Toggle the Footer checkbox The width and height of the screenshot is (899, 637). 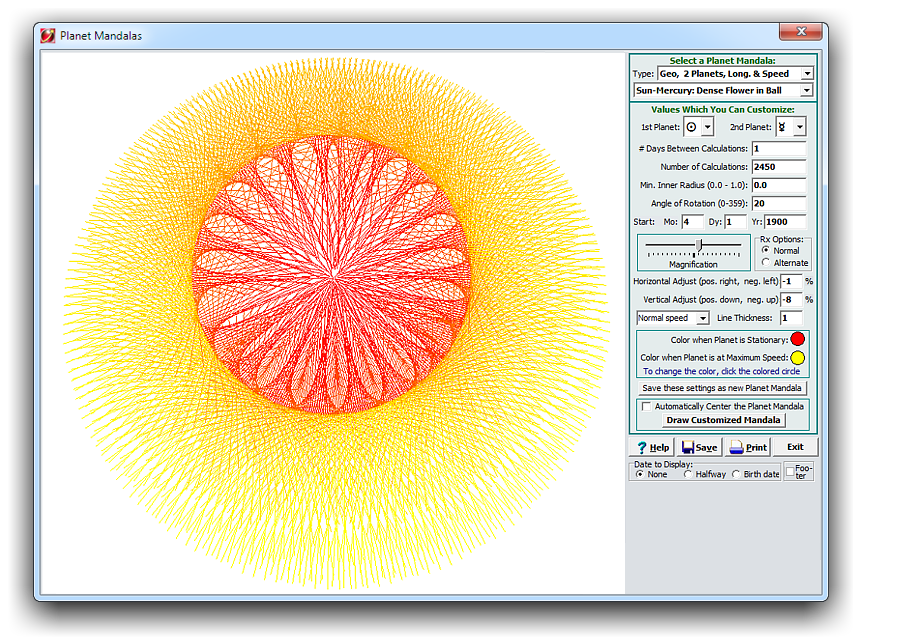pos(790,470)
